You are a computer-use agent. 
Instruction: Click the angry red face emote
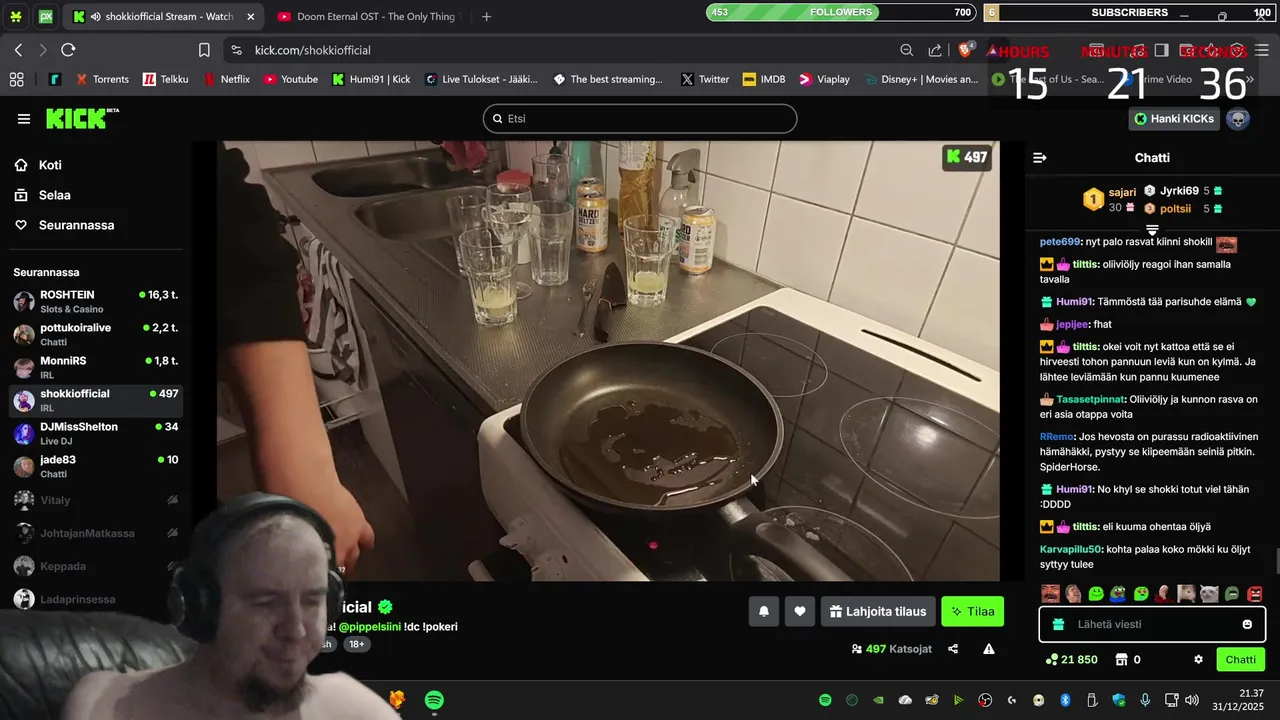tap(1255, 594)
